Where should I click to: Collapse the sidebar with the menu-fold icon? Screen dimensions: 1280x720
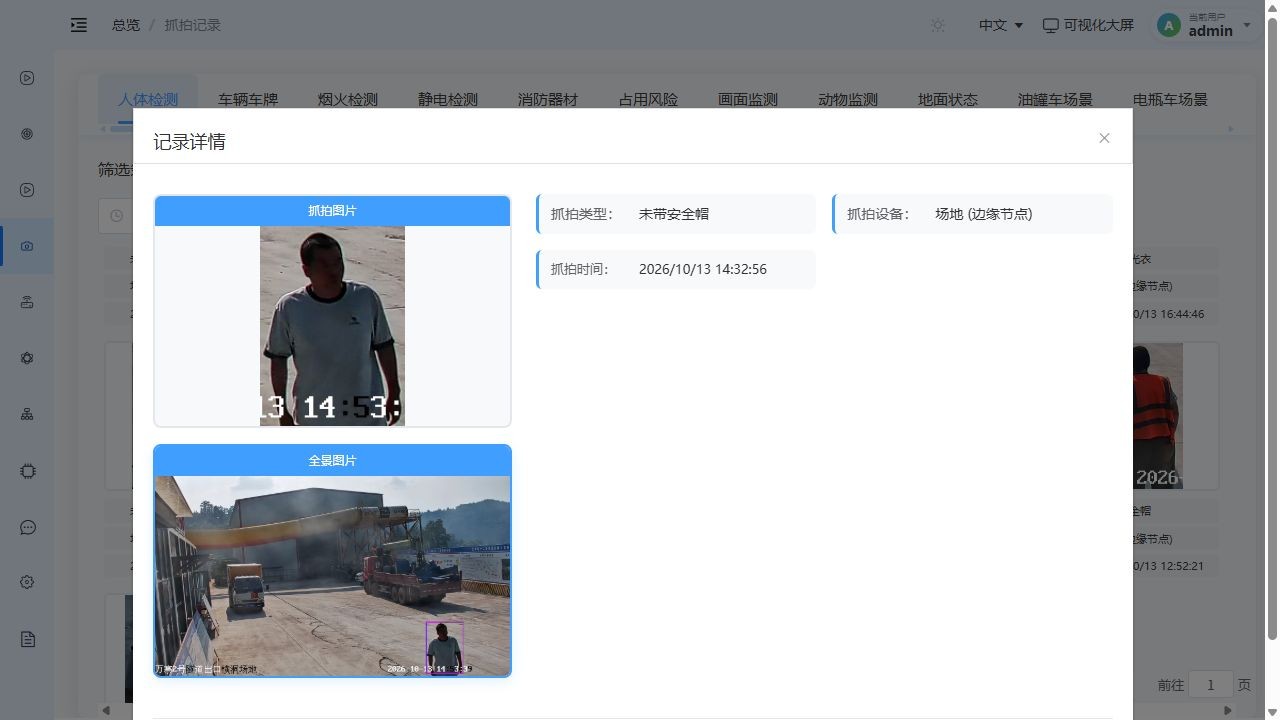coord(79,25)
